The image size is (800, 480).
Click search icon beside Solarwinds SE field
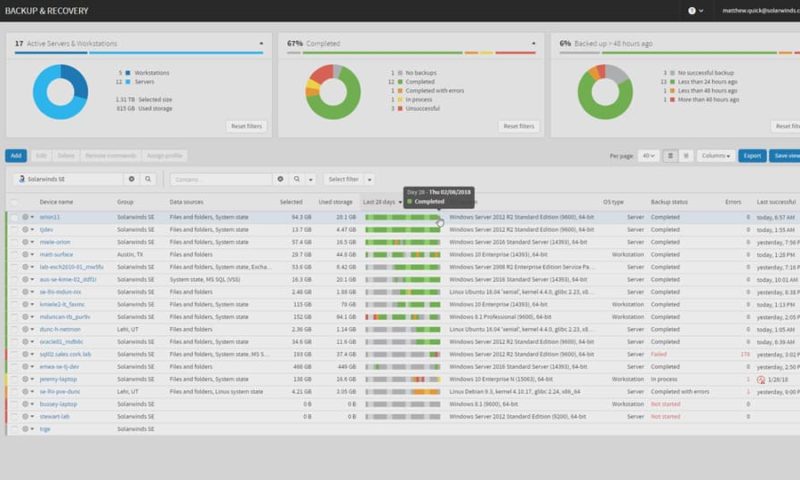coord(148,179)
